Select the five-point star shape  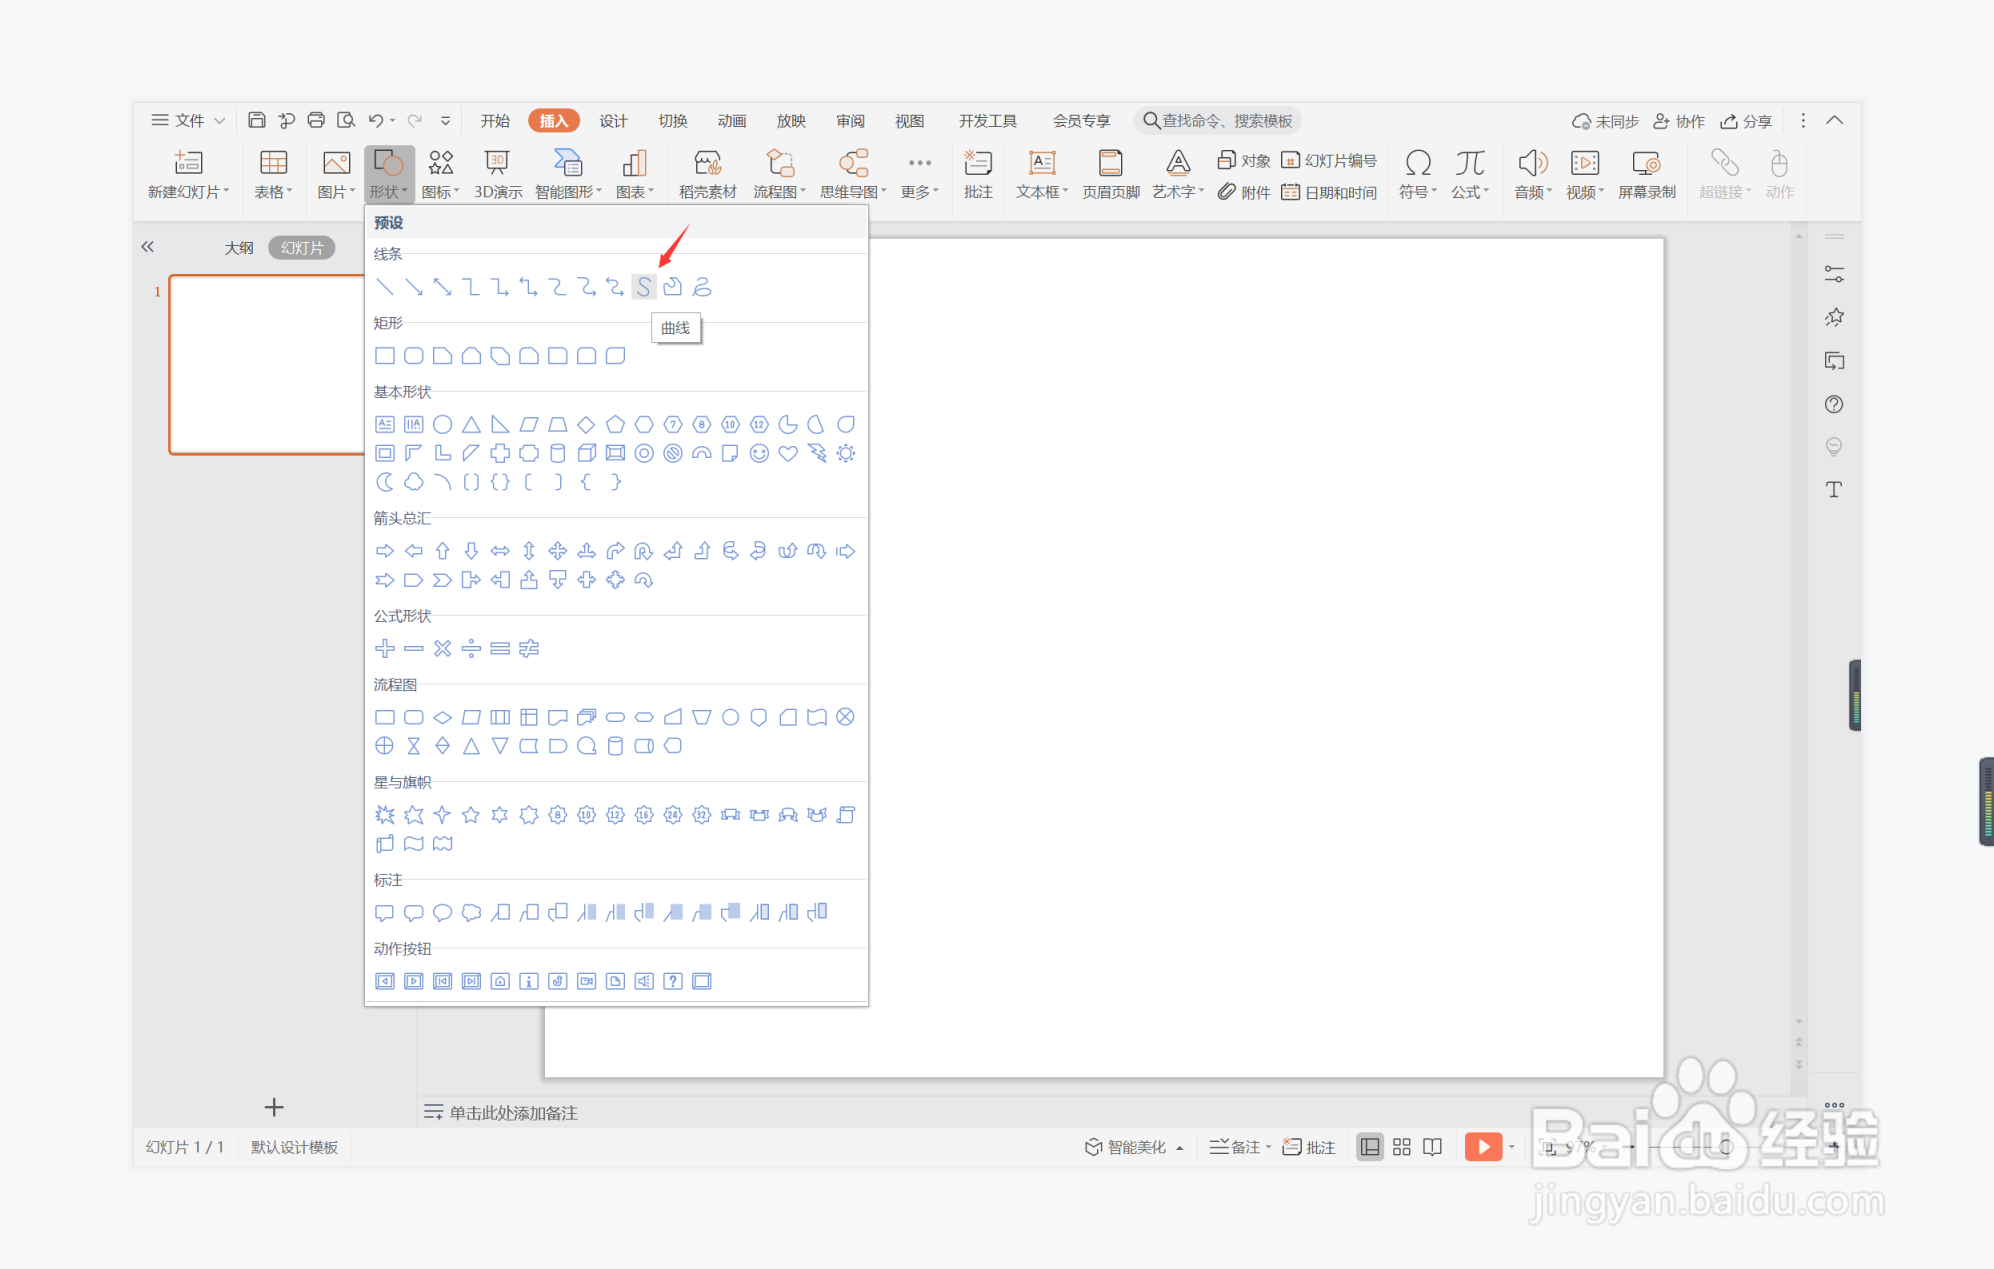tap(471, 815)
